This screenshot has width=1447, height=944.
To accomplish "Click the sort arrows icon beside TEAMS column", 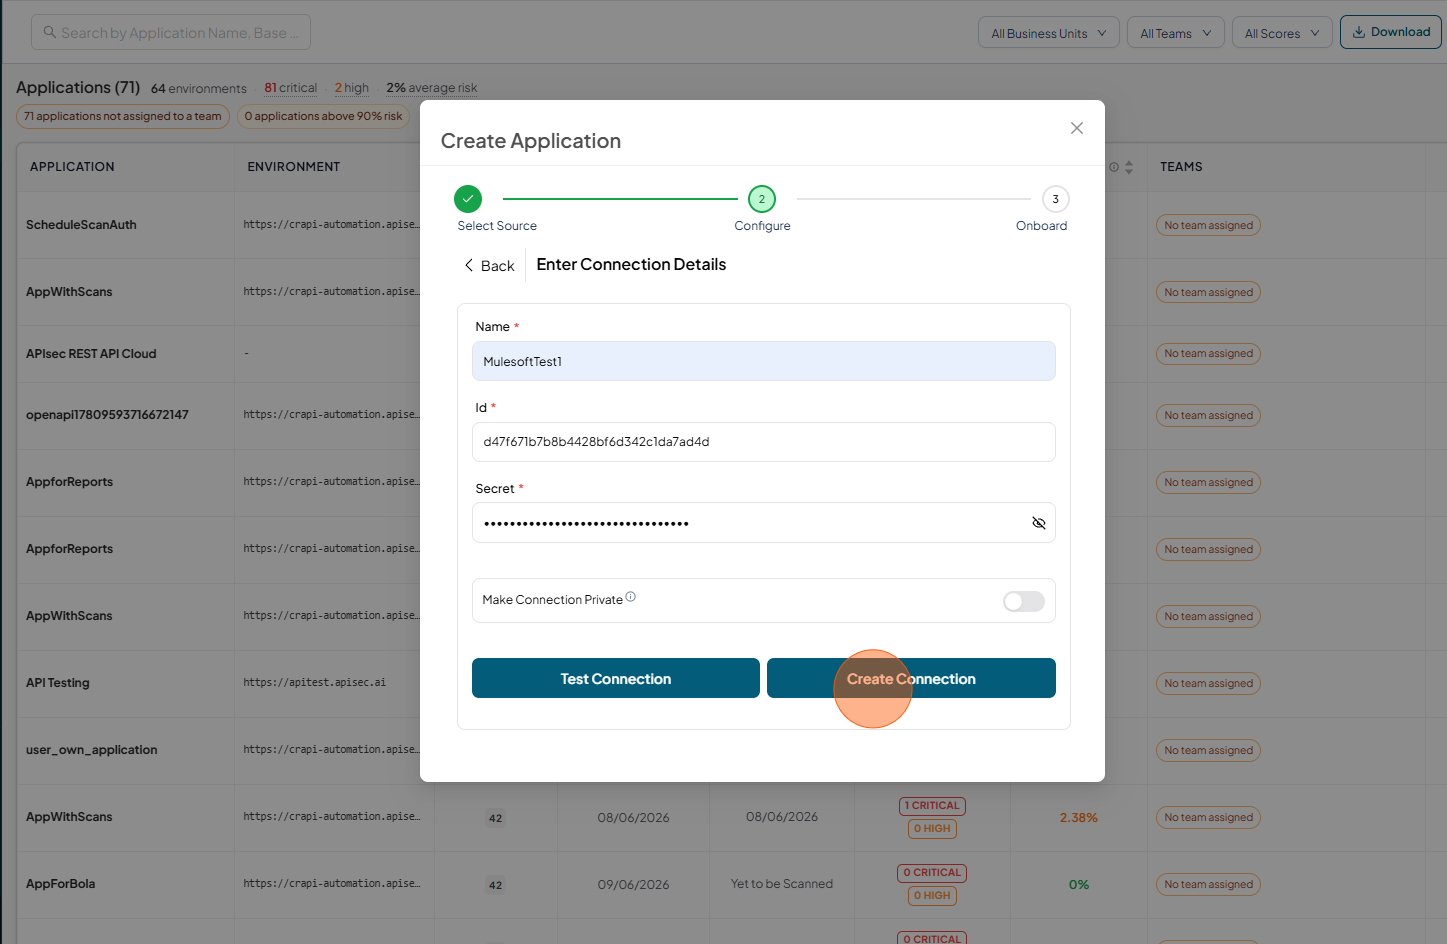I will tap(1129, 167).
